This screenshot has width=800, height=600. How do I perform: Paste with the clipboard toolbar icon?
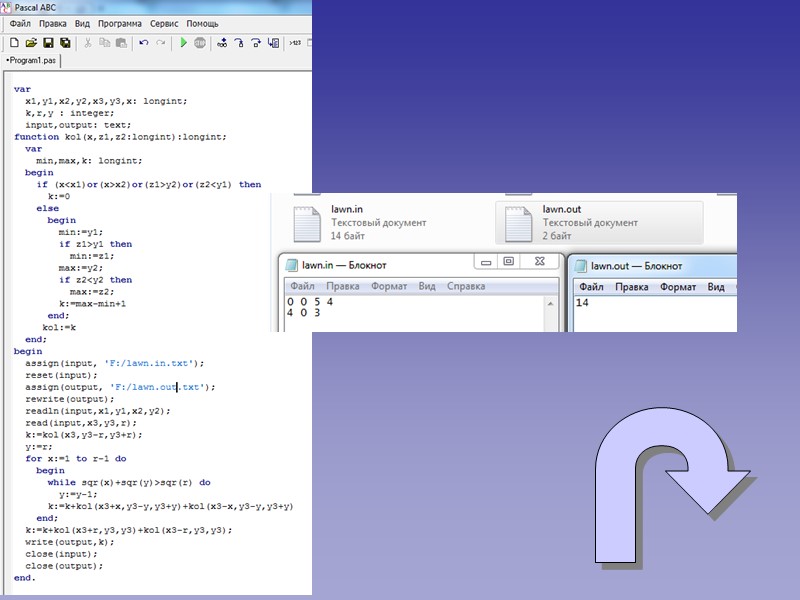coord(121,43)
